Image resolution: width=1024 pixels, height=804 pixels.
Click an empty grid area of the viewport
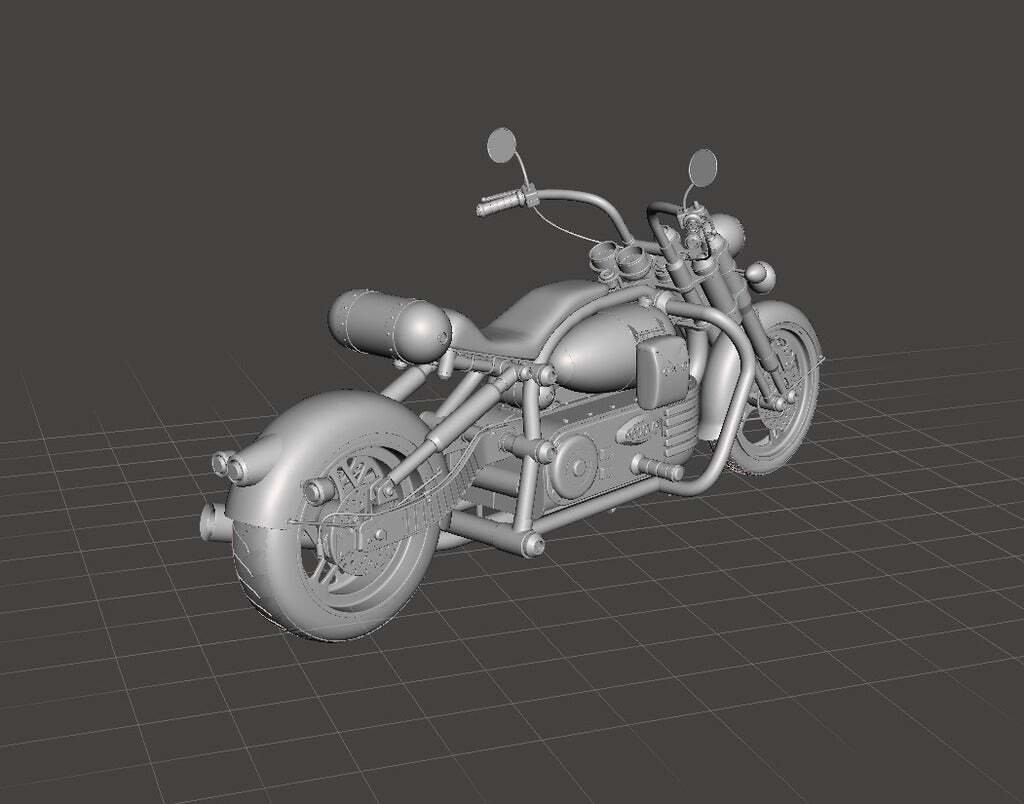tap(150, 700)
